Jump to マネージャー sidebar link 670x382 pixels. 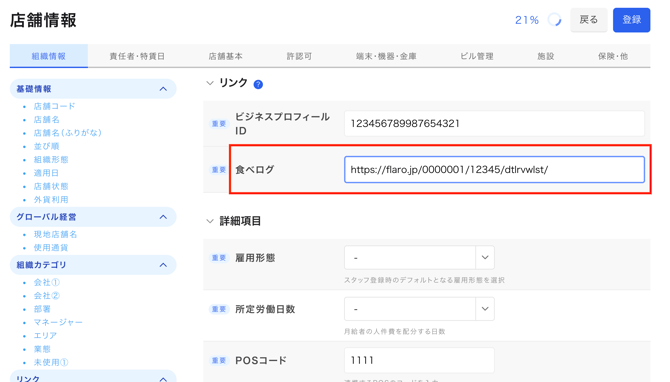click(58, 322)
